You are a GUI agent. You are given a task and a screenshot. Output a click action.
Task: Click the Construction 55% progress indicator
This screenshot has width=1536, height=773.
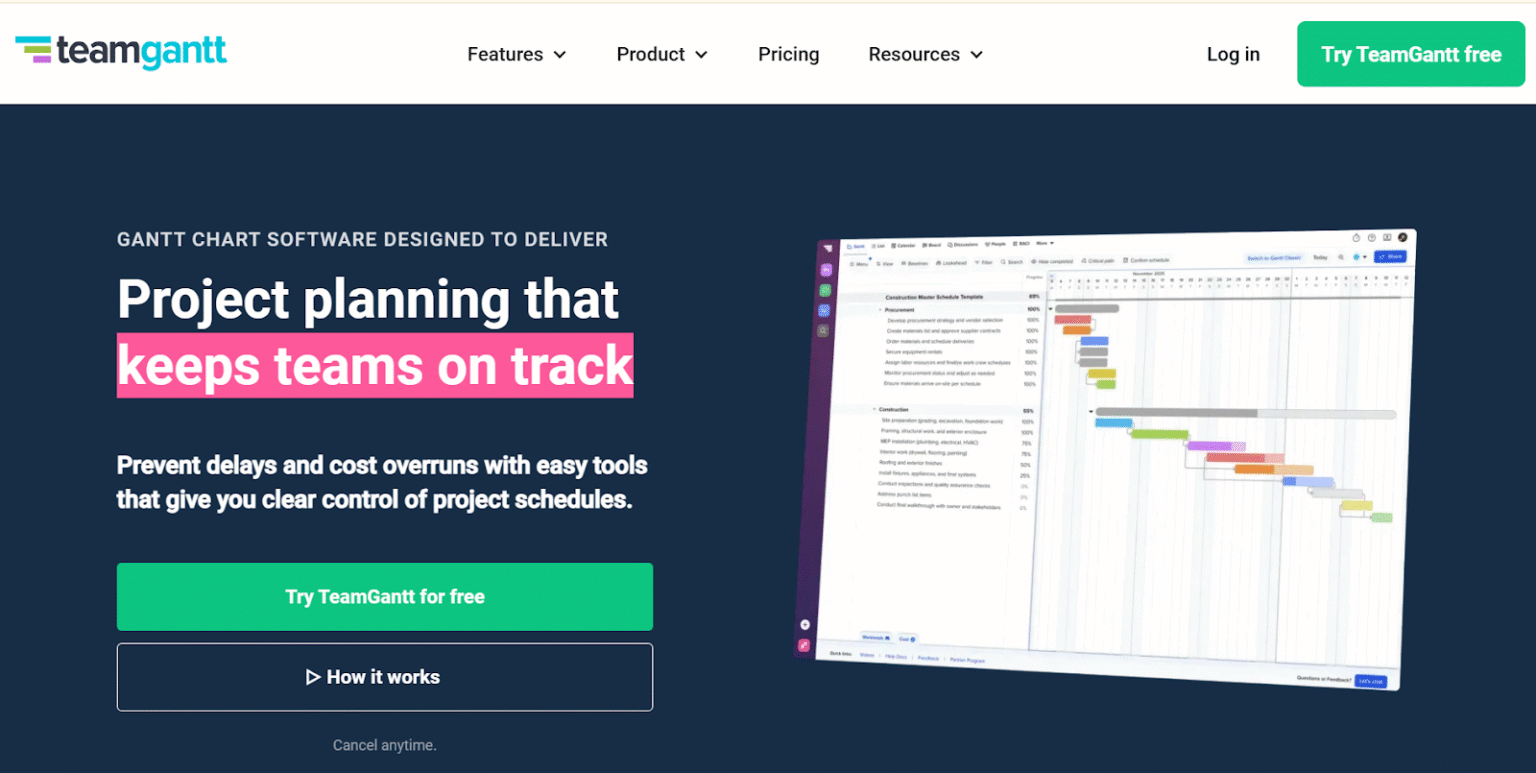(x=1029, y=411)
